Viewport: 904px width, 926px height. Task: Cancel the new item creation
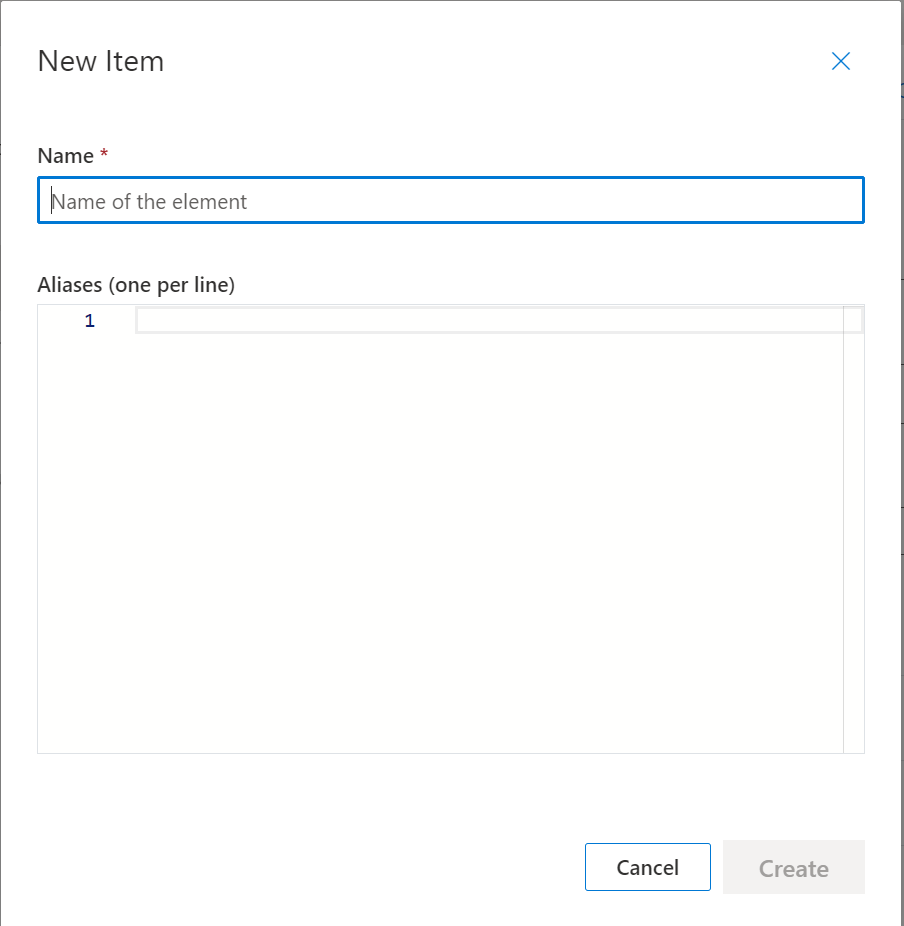point(647,867)
